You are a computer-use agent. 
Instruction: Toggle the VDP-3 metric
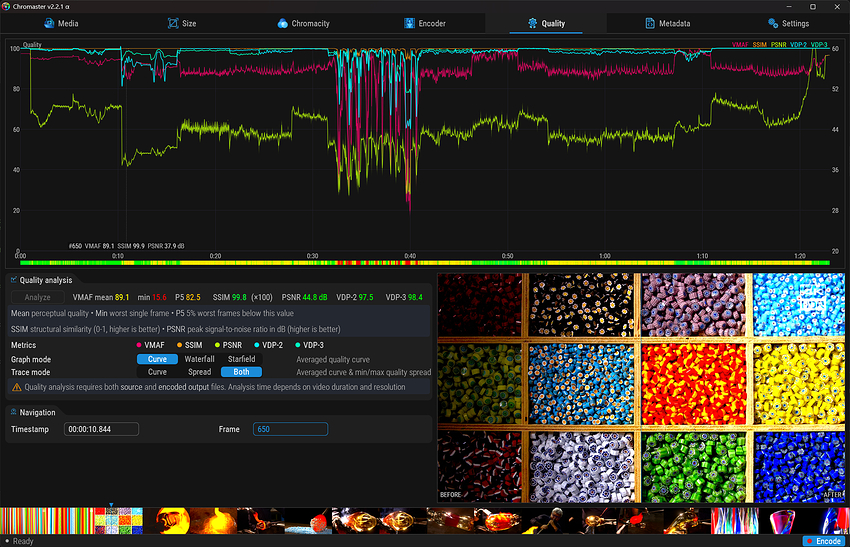309,345
